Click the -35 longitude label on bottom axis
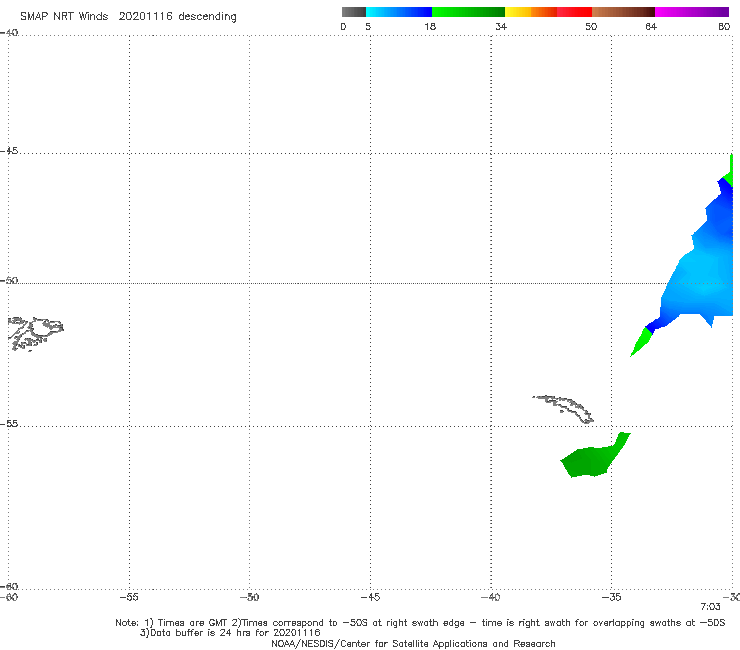 click(611, 597)
